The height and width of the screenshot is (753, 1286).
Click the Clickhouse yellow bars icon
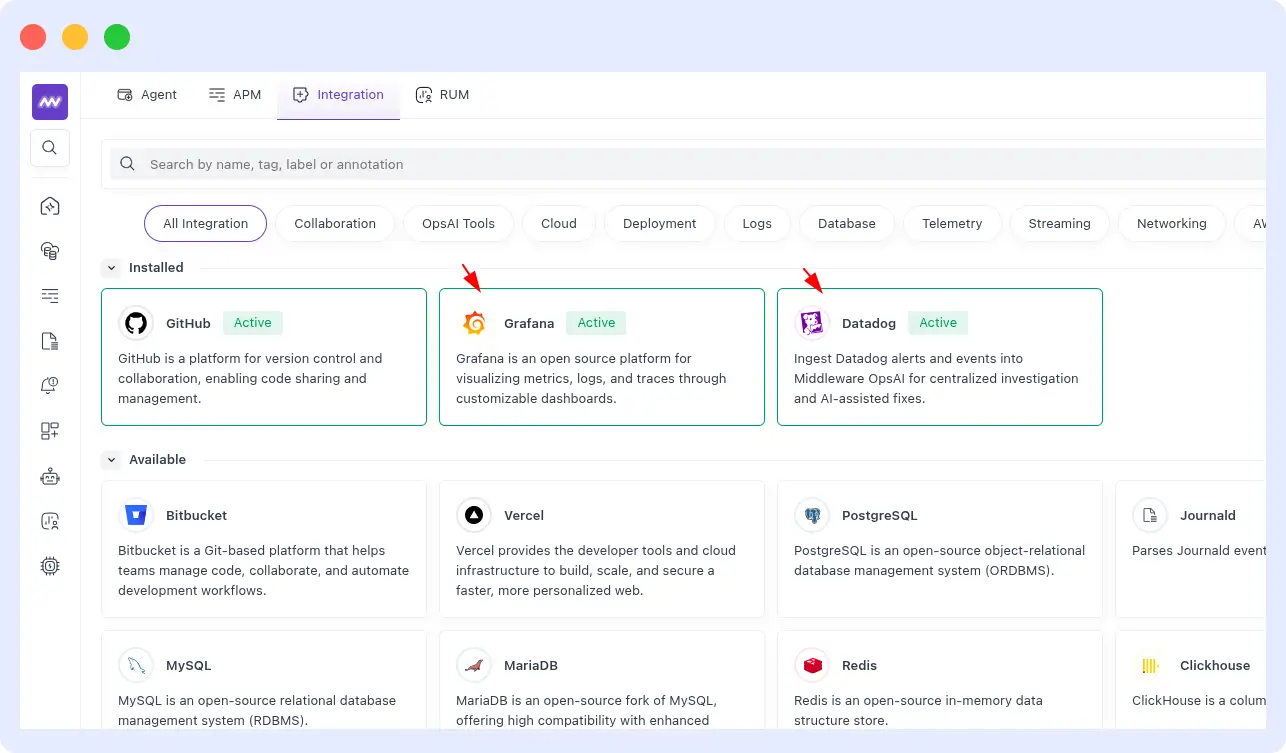click(1150, 665)
